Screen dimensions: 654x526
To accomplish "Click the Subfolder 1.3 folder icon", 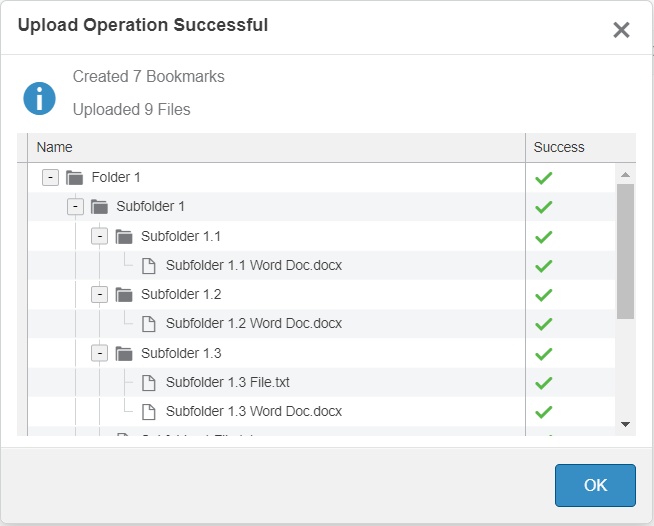I will (x=124, y=353).
